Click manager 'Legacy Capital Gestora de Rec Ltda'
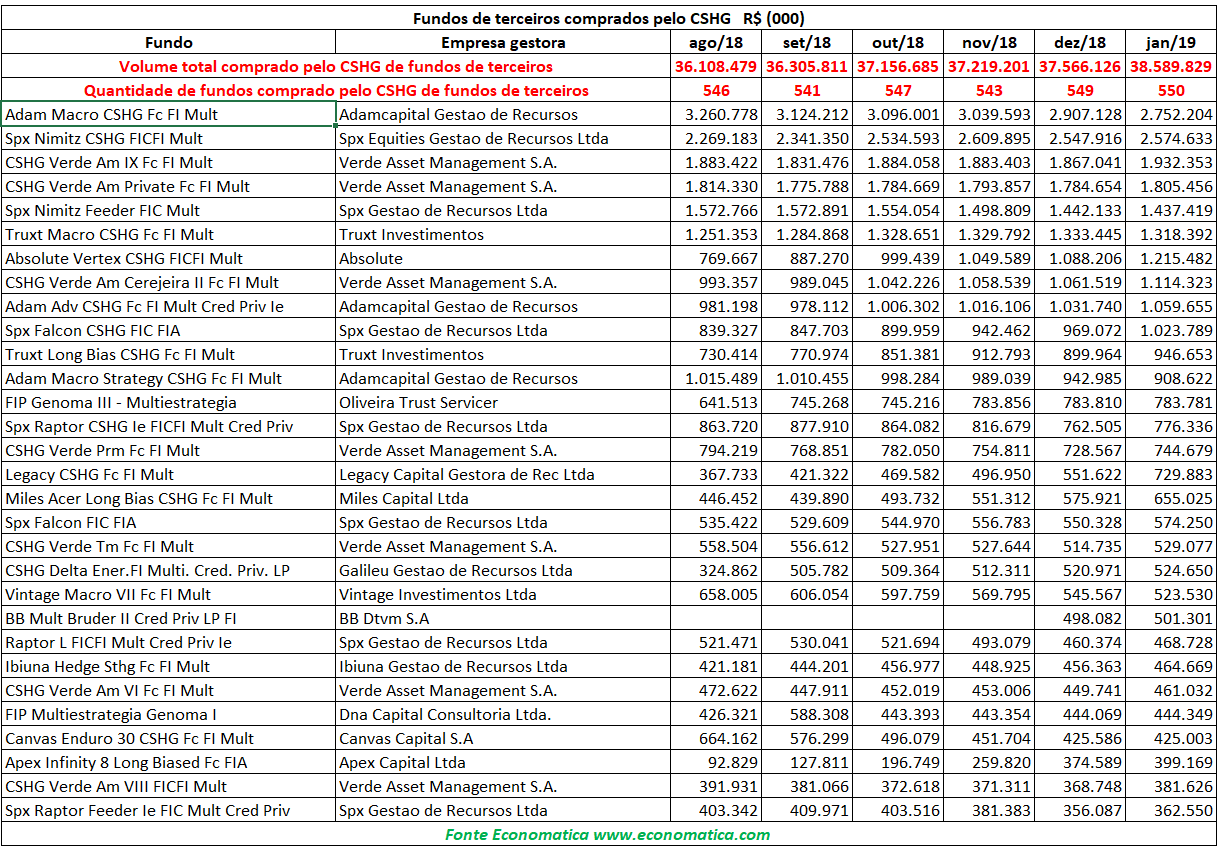The width and height of the screenshot is (1220, 849). coord(503,475)
